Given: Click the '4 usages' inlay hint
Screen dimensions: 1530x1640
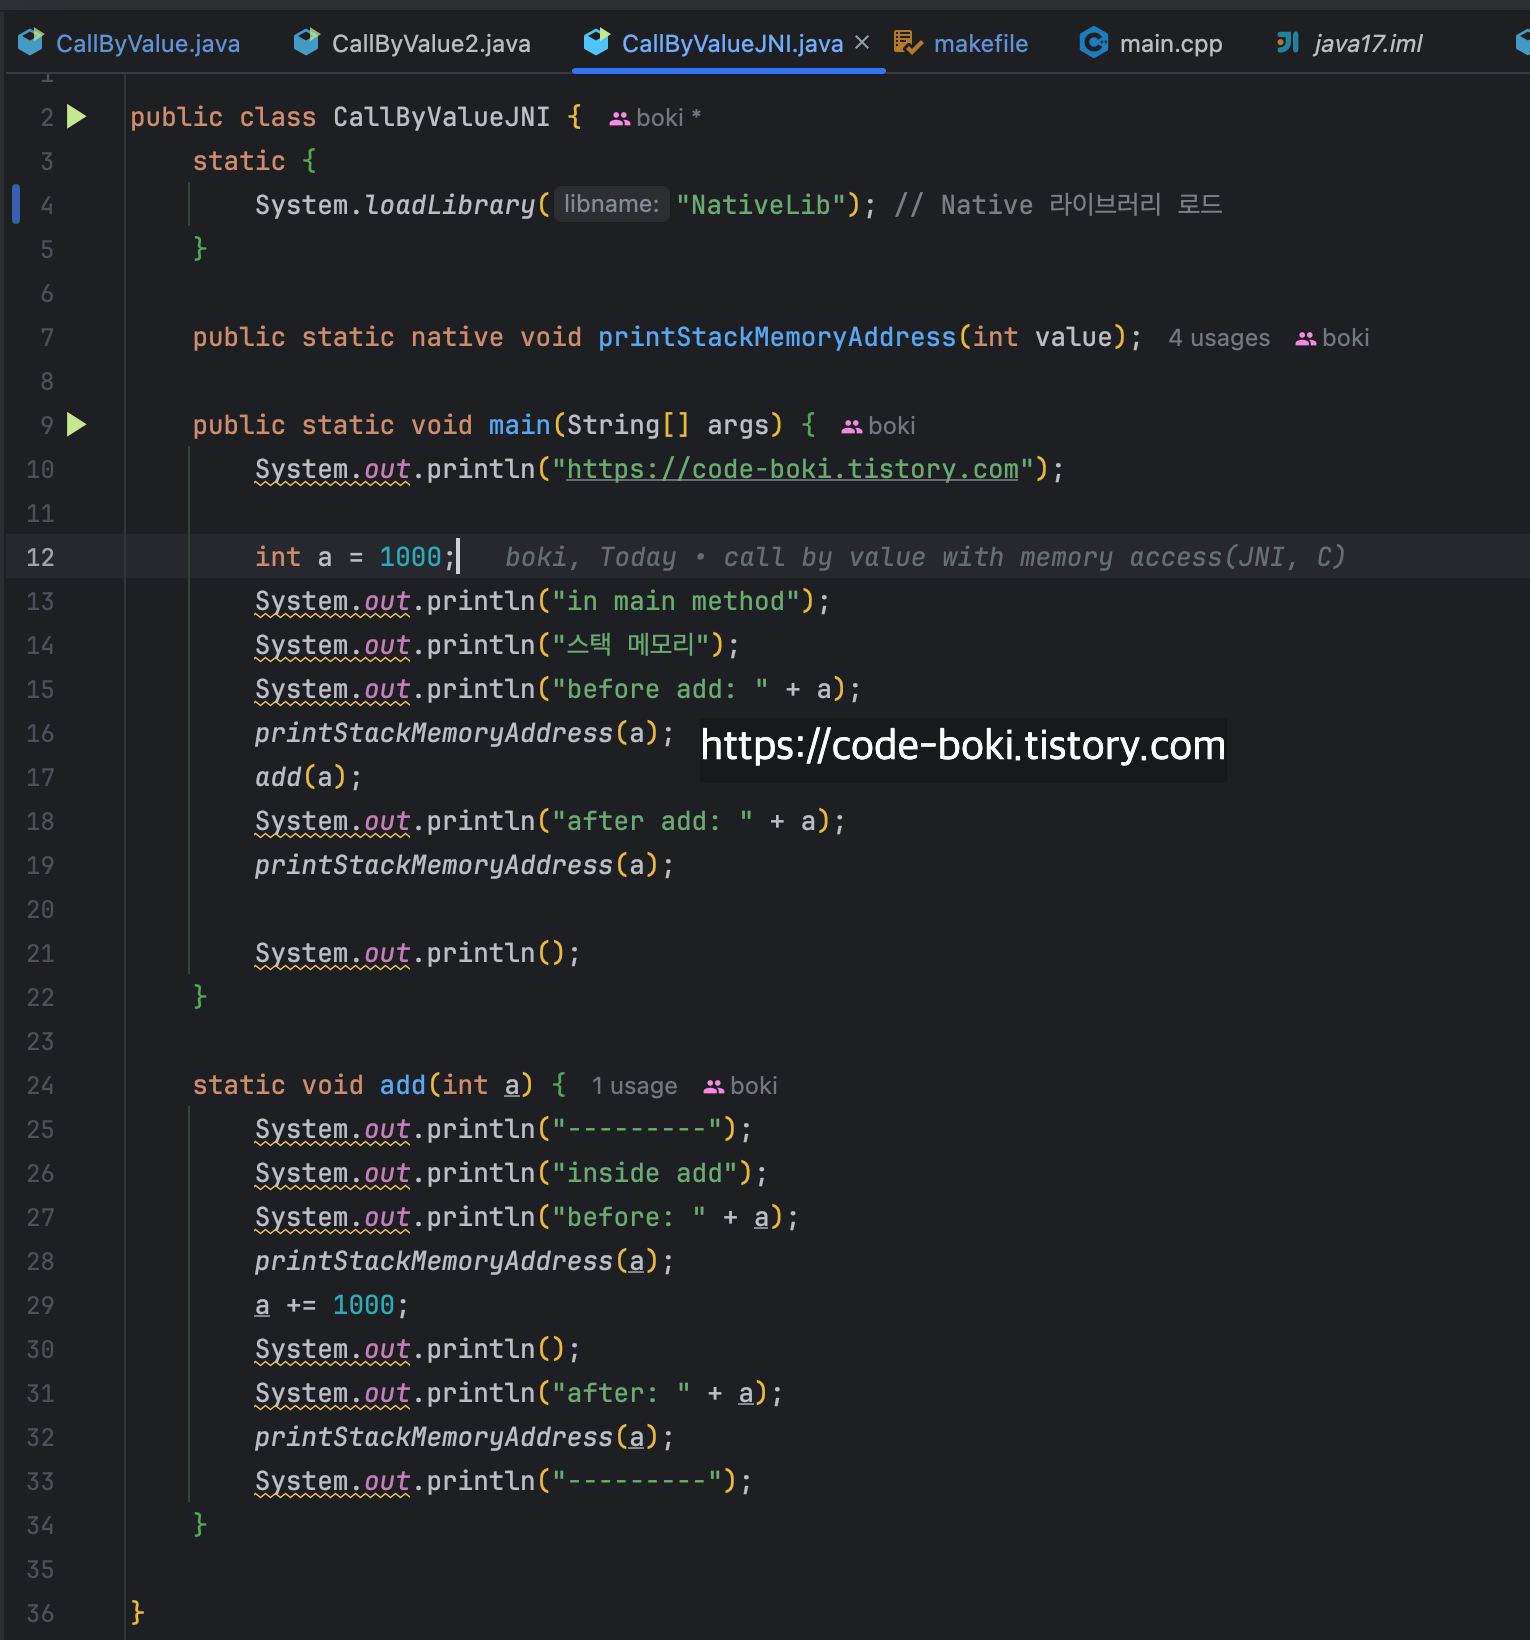Looking at the screenshot, I should click(1219, 338).
